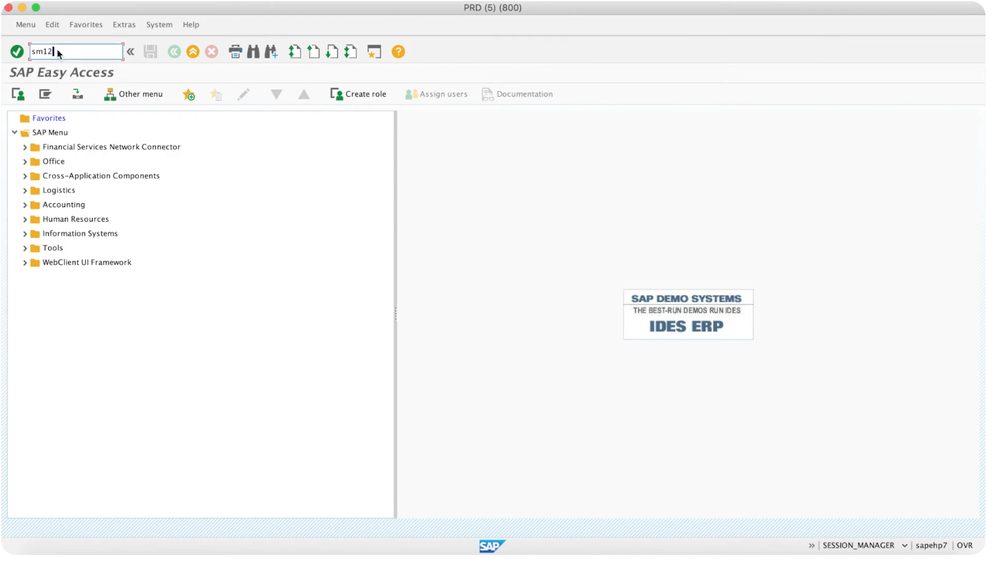Click the Other menu button
This screenshot has height=567, width=1000.
133,94
